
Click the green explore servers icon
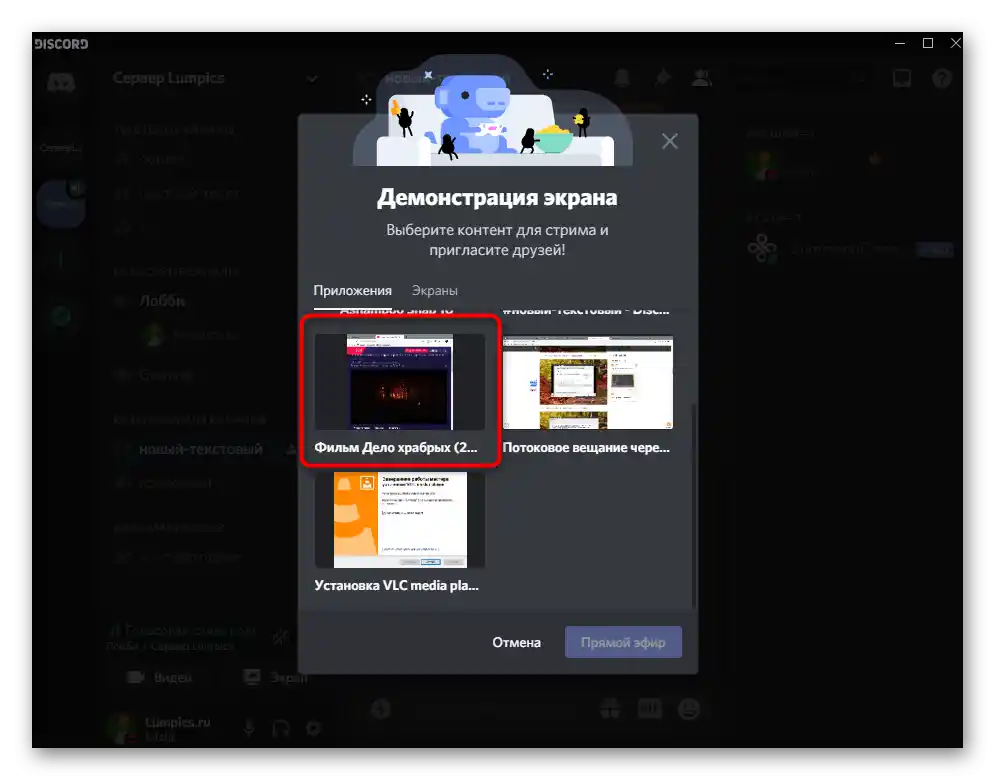pos(61,315)
